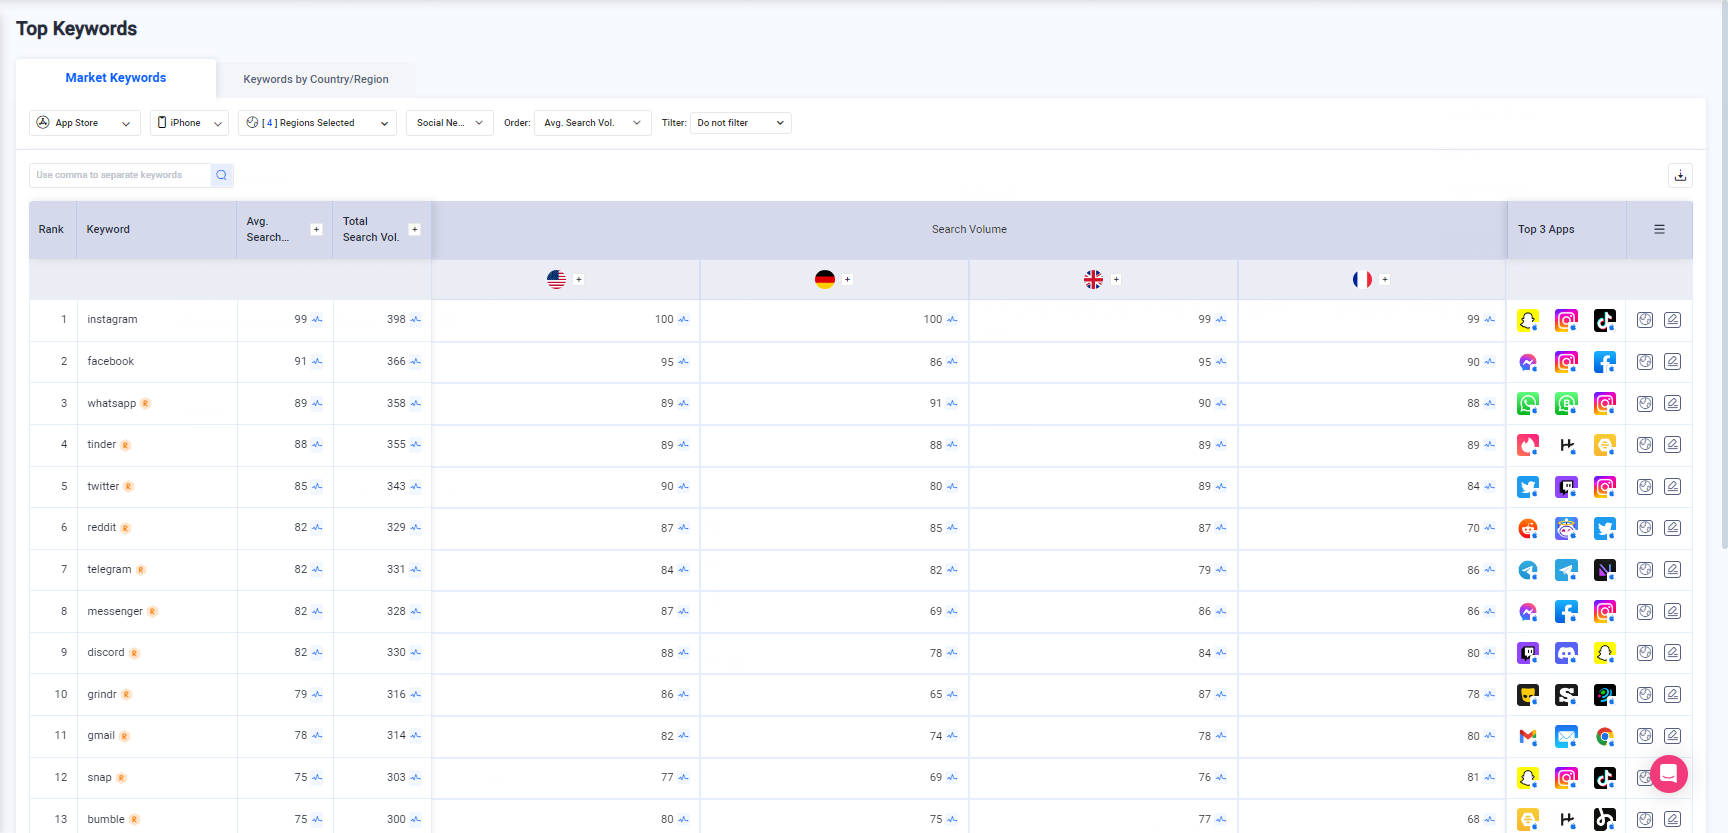Screen dimensions: 1728x833
Task: Open Tinder app icon in tinder row
Action: pyautogui.click(x=1528, y=445)
